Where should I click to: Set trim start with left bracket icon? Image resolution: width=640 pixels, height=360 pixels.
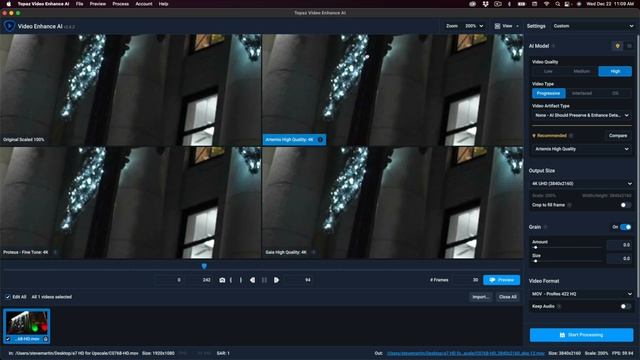[231, 280]
